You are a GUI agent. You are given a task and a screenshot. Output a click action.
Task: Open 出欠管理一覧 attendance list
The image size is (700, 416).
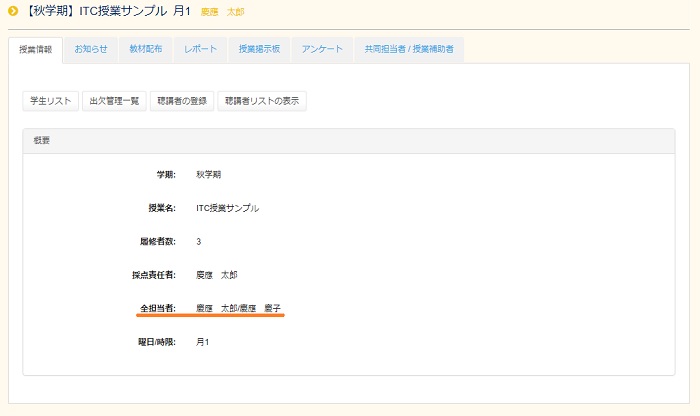tap(114, 100)
